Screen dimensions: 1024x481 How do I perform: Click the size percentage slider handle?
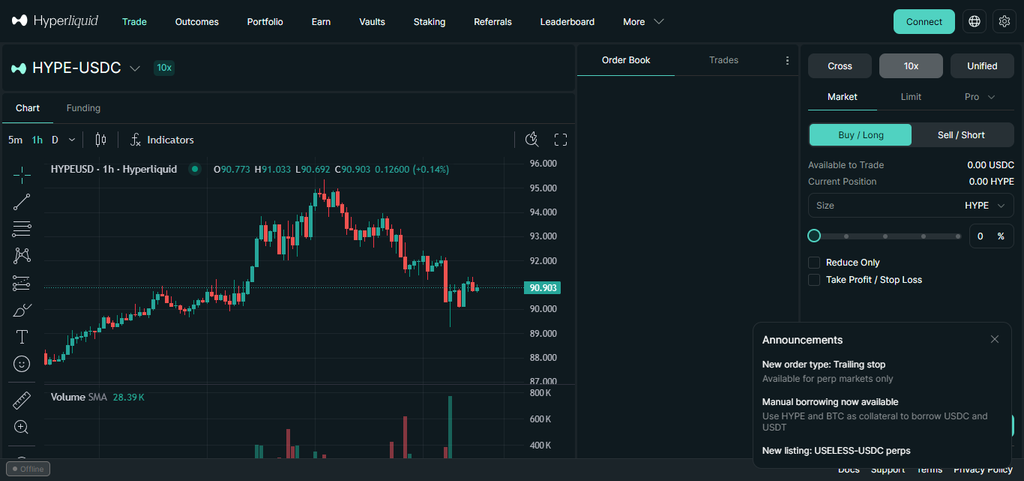point(814,236)
